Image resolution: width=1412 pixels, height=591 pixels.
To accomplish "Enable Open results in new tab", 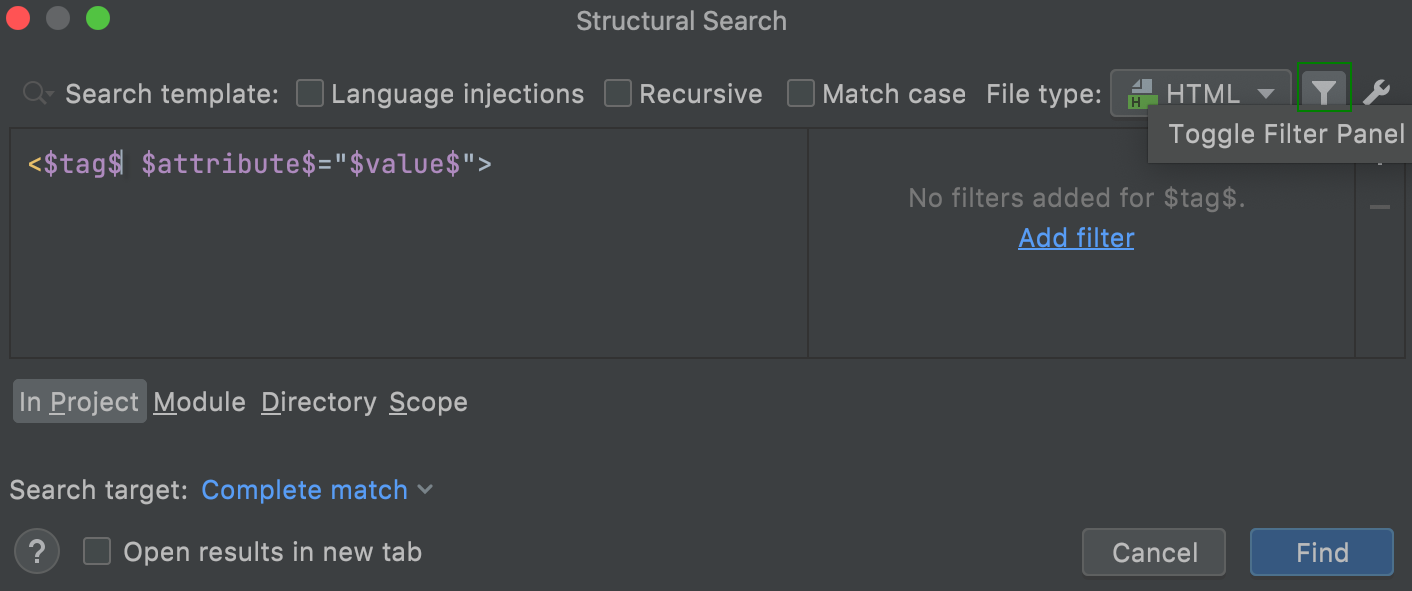I will coord(97,552).
